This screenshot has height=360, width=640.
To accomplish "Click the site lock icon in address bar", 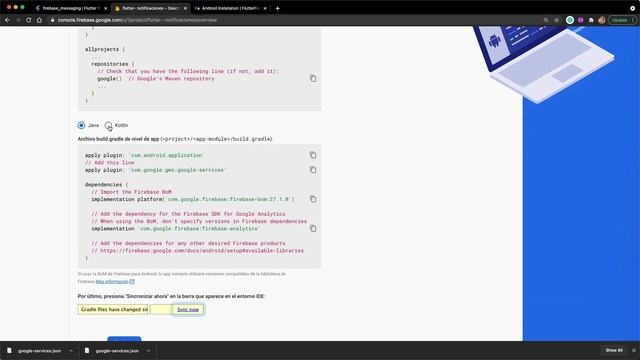I will pos(52,20).
